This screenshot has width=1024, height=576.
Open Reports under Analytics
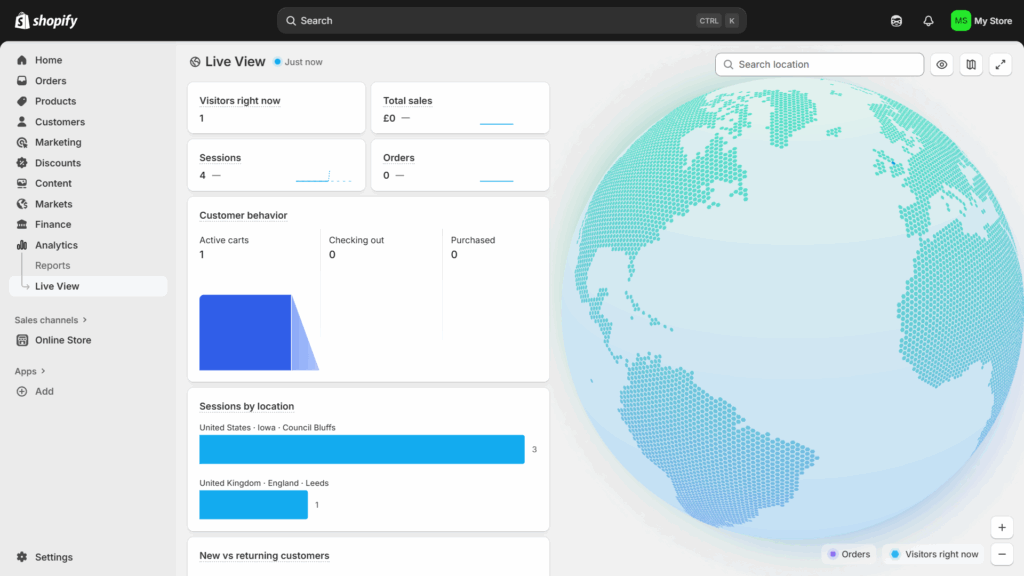[x=52, y=266]
